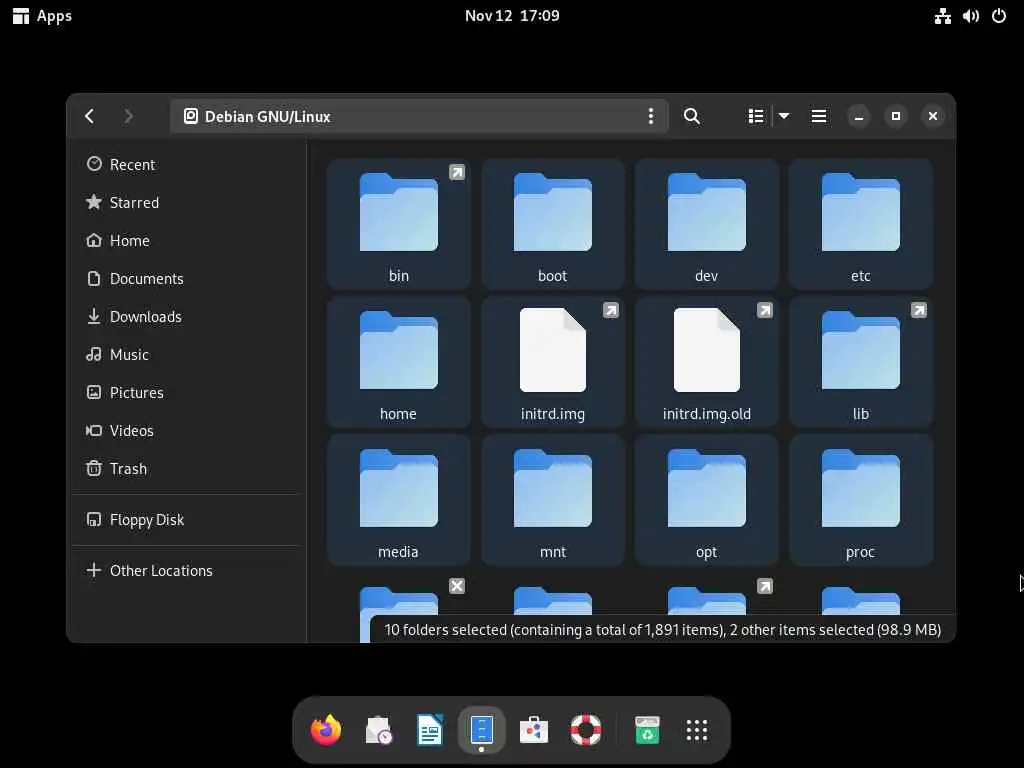Select the etc folder icon
1024x768 pixels.
click(860, 212)
